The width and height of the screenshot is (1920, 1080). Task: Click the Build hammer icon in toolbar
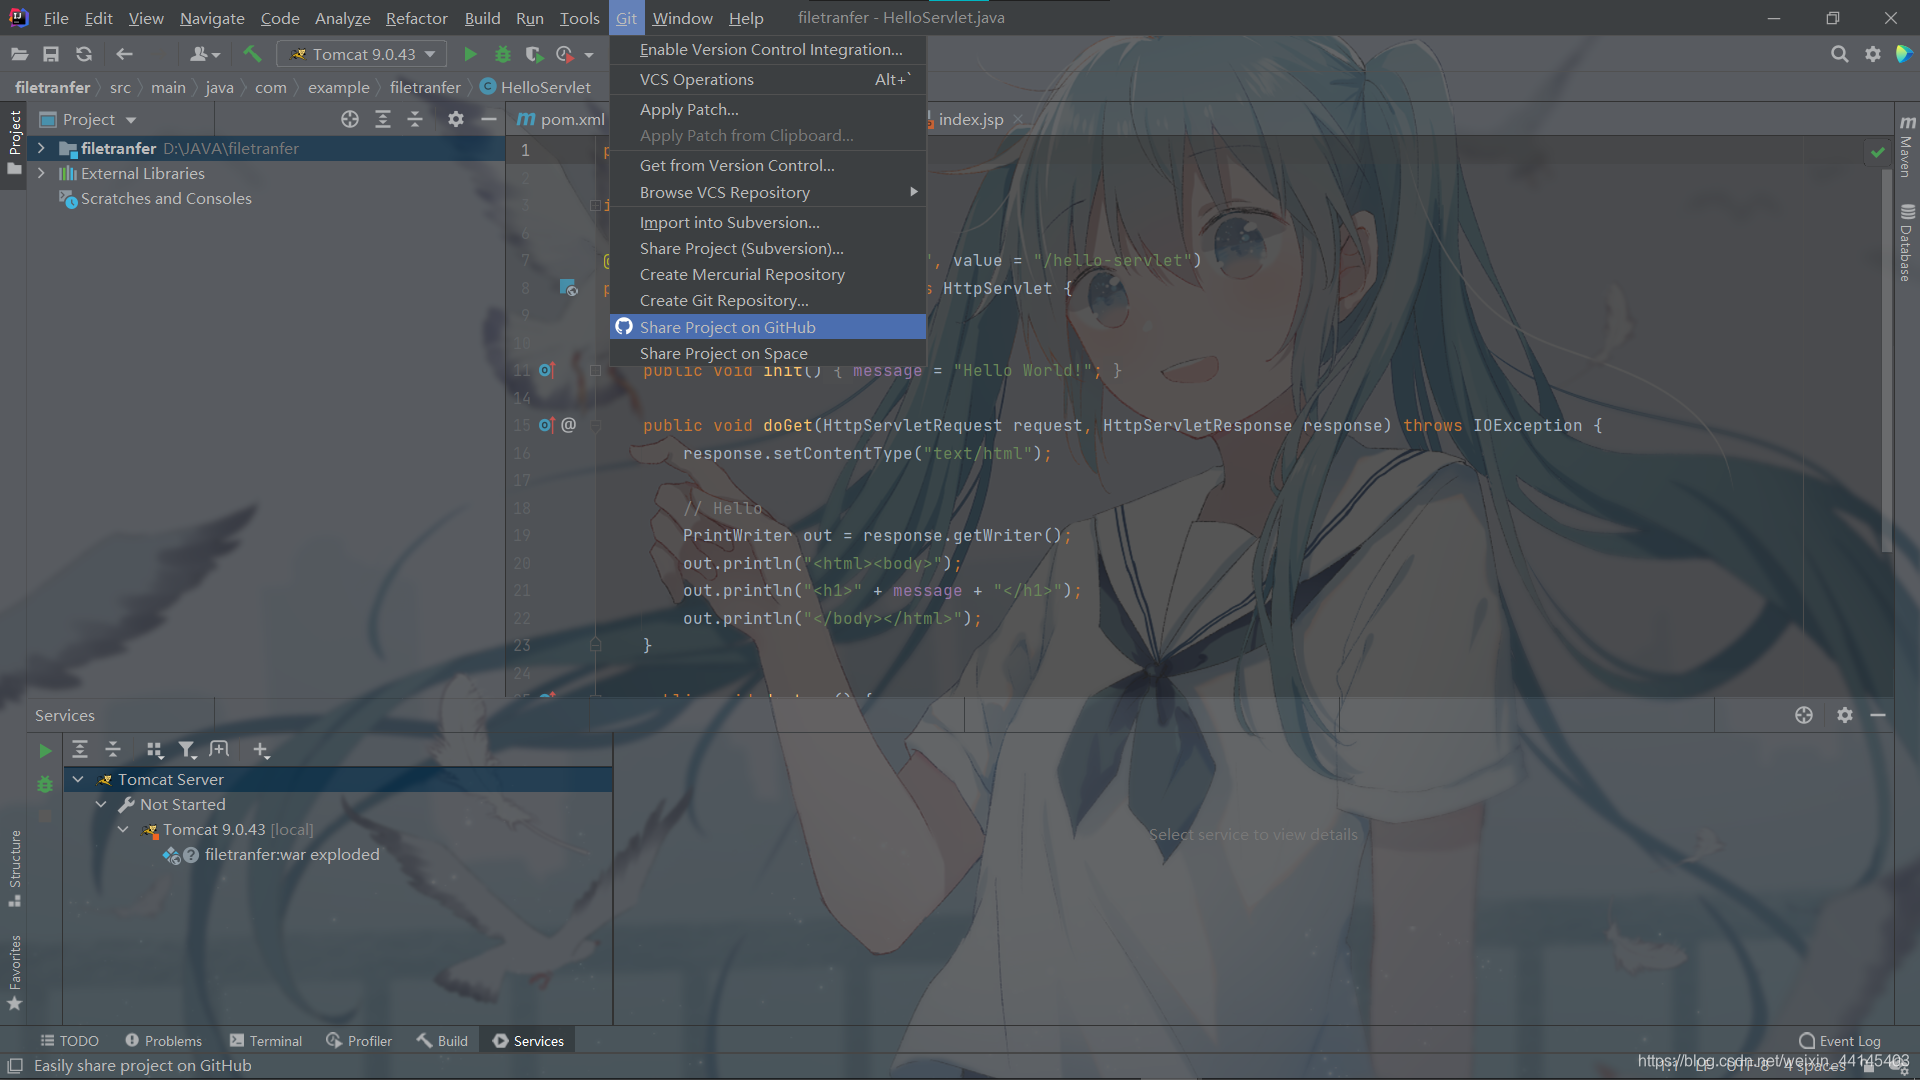252,54
